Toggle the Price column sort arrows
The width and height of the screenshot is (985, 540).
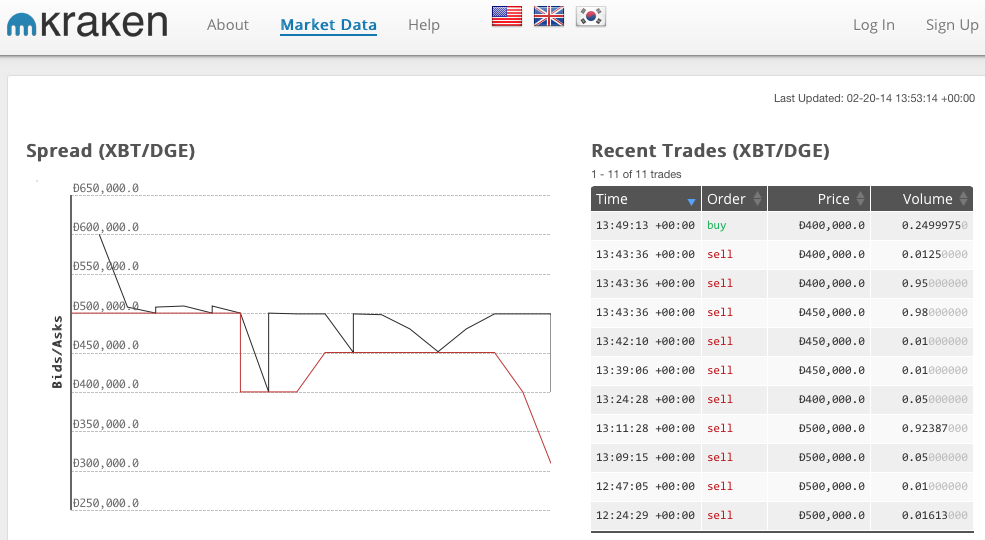(860, 199)
